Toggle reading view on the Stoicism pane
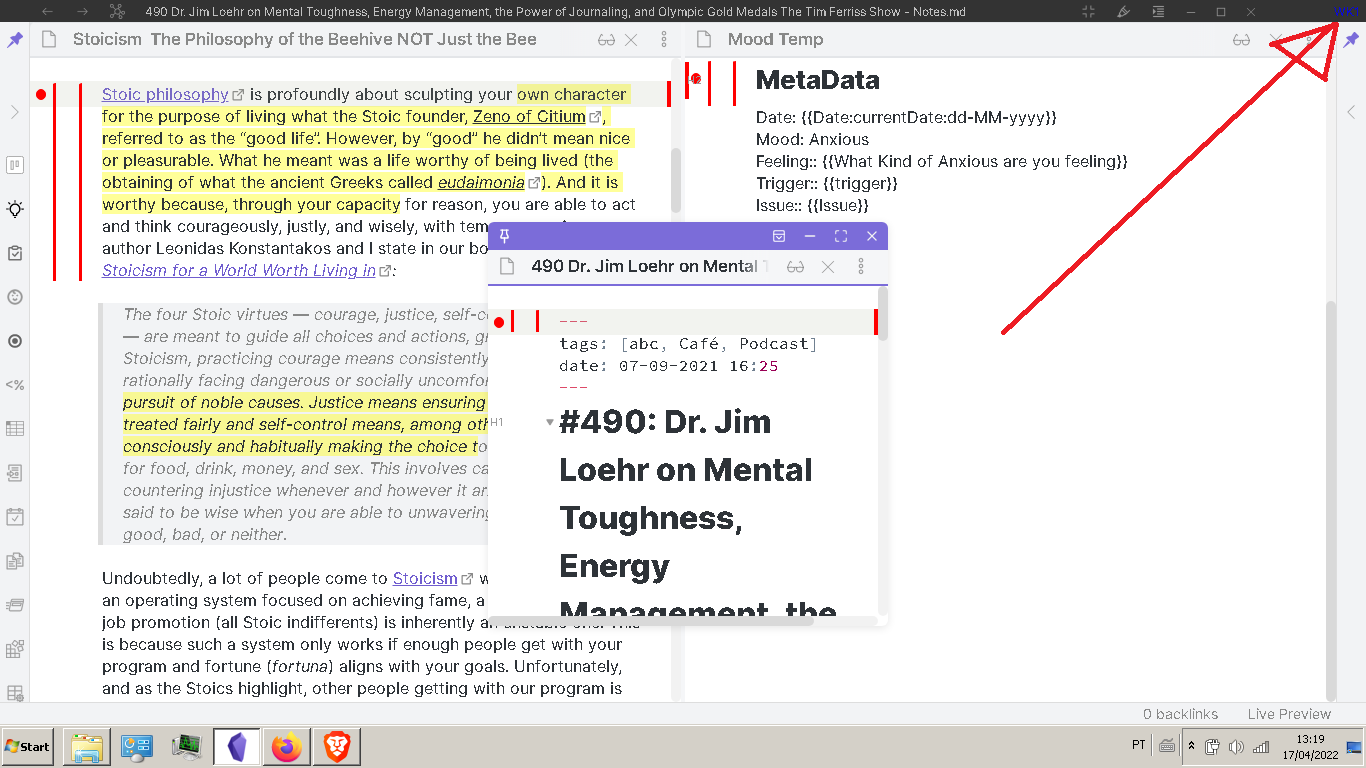 coord(606,39)
